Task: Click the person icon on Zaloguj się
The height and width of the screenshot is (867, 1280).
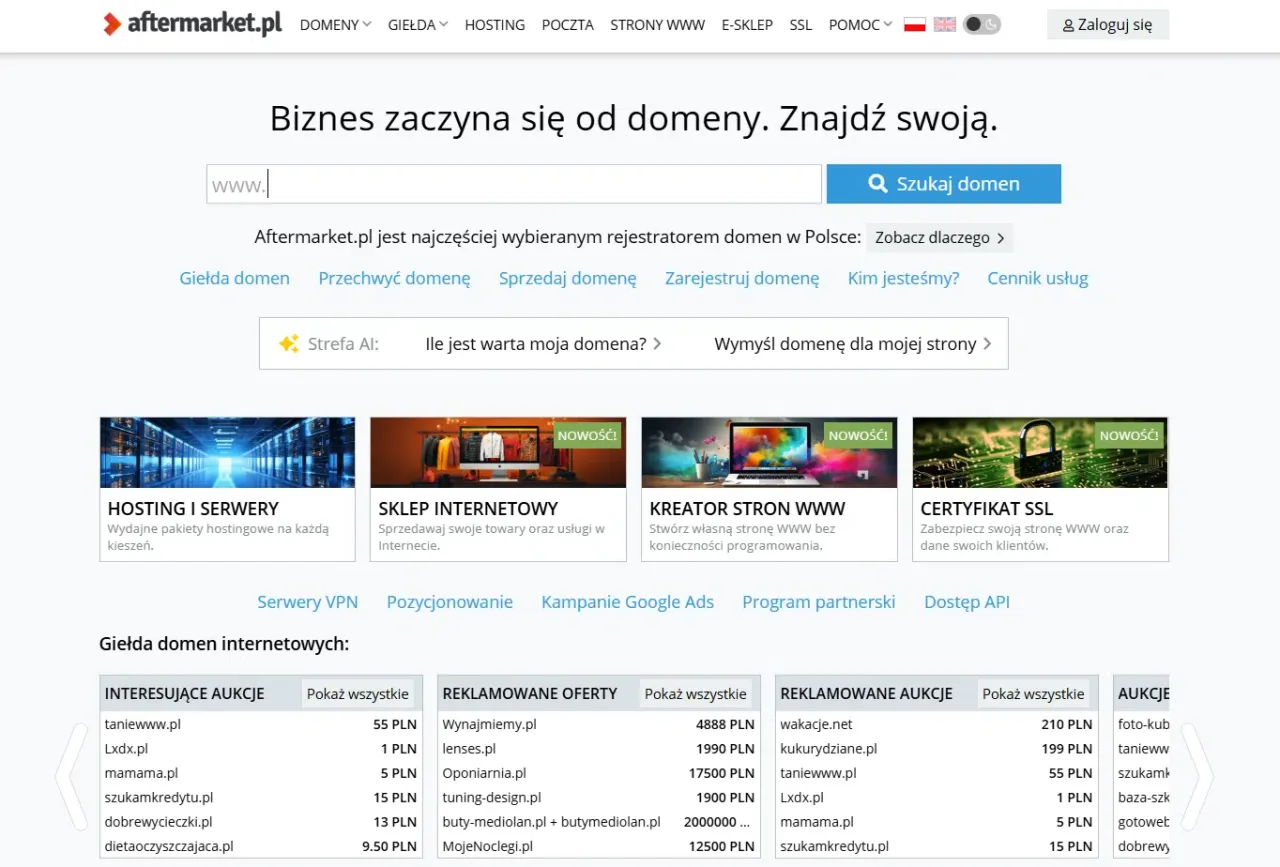Action: [1069, 24]
